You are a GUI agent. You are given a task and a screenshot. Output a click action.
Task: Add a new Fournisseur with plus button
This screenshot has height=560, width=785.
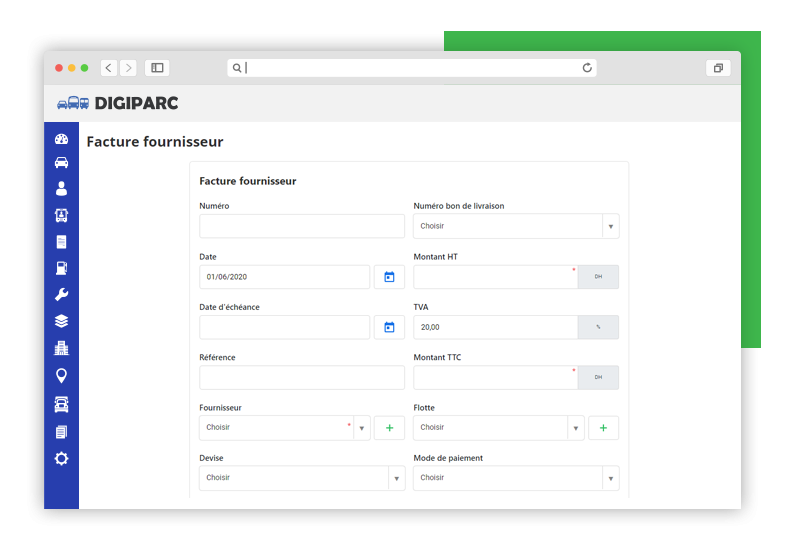389,428
